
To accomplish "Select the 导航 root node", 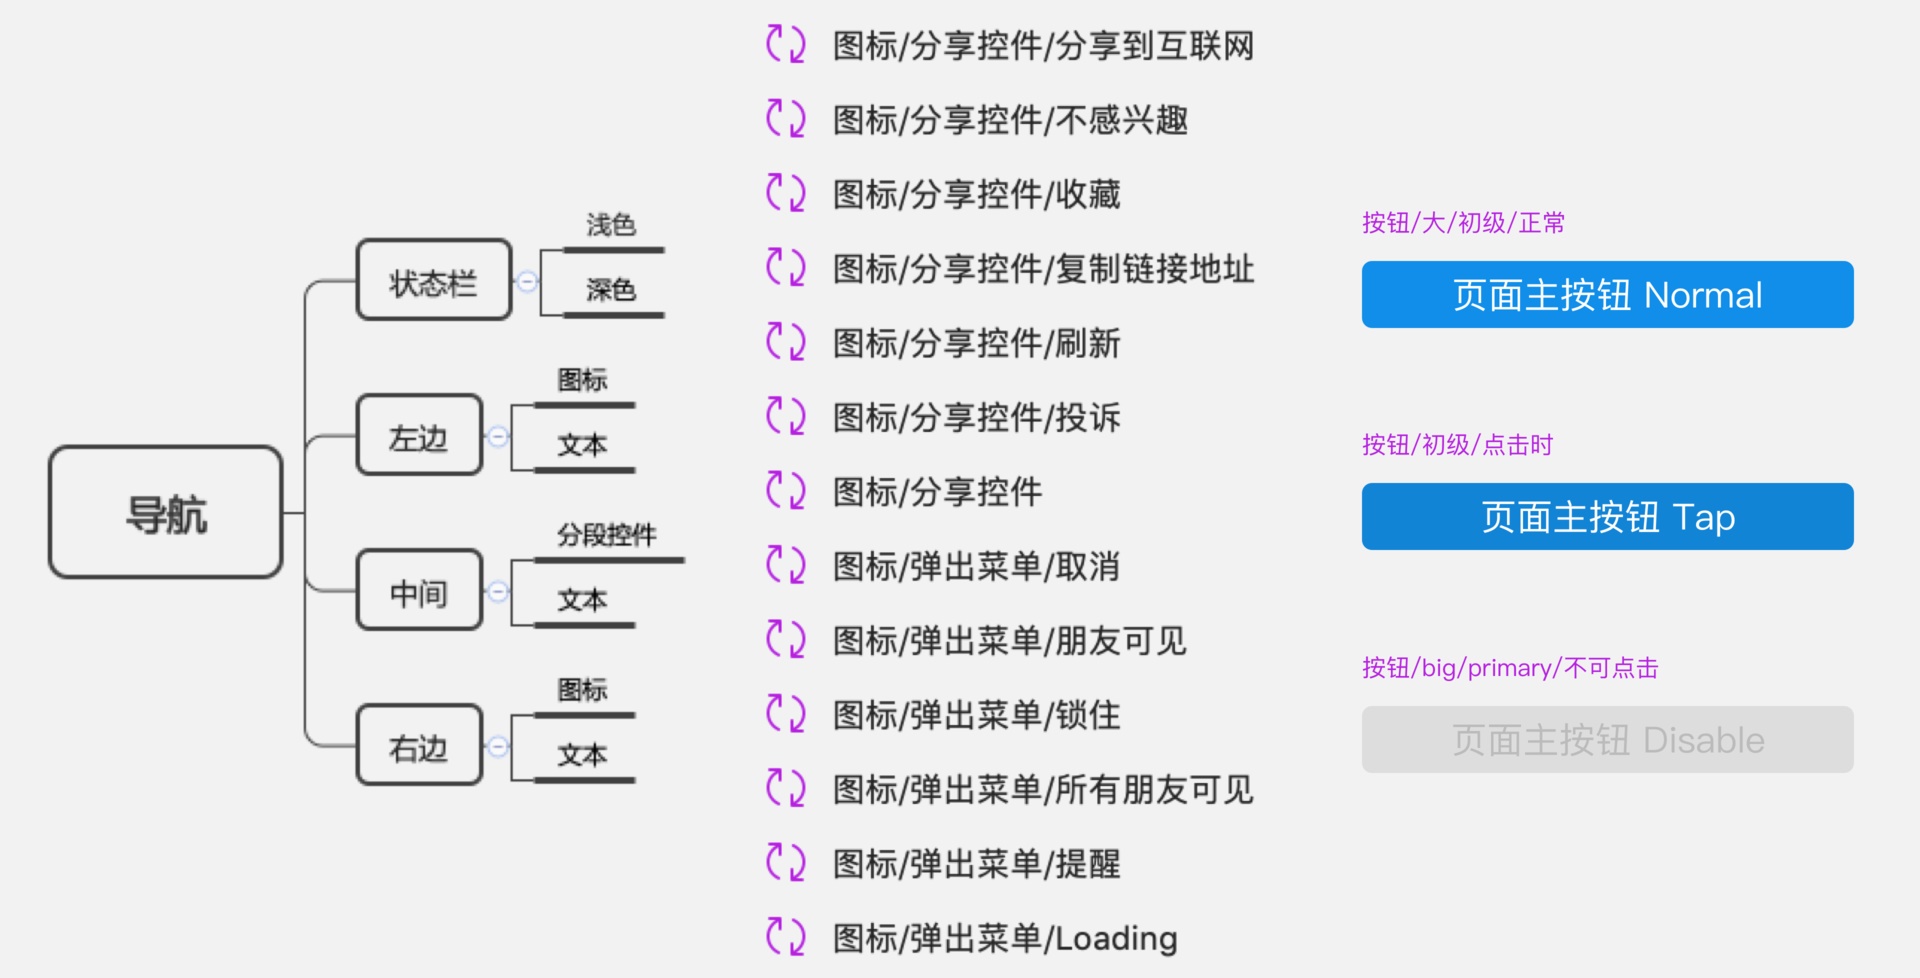I will click(166, 513).
